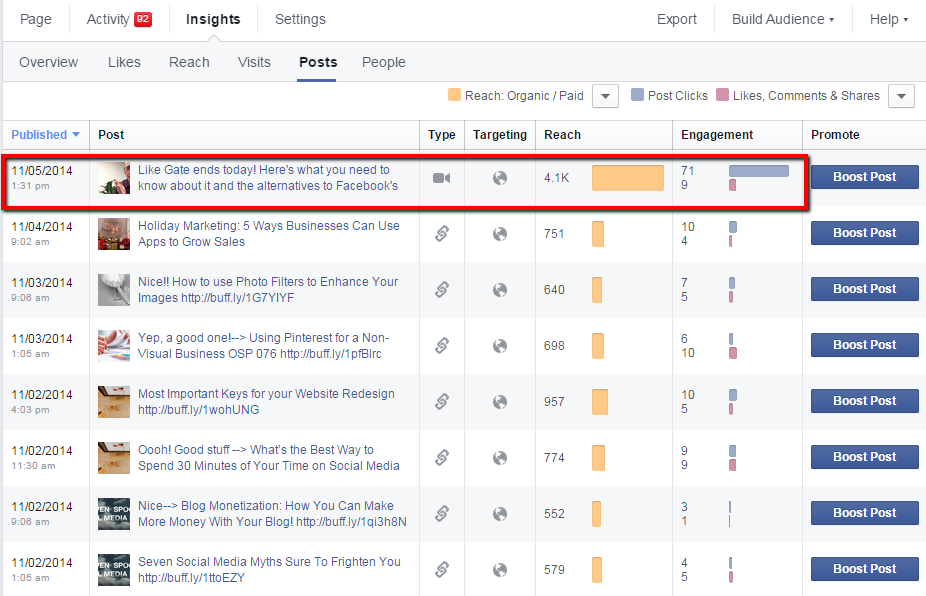
Task: Click the globe targeting icon for Photo Filters post
Action: point(500,290)
